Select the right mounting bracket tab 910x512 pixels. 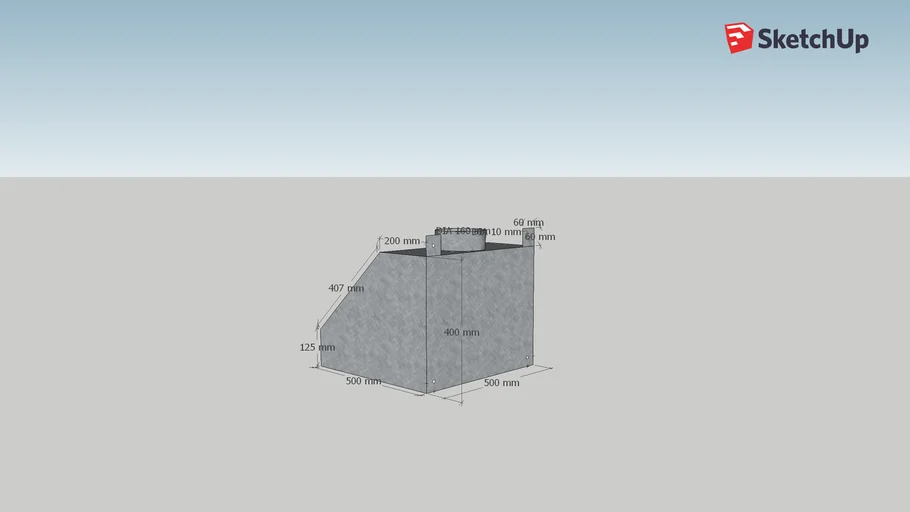[x=528, y=237]
